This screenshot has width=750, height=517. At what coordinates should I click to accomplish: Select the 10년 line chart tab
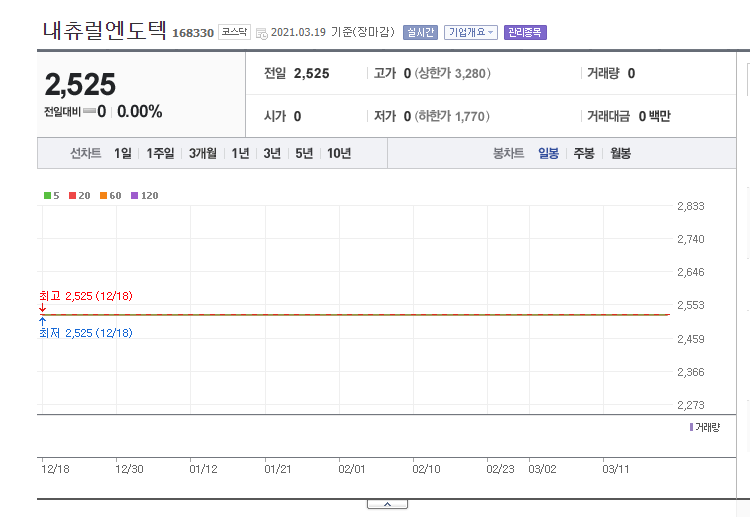pyautogui.click(x=339, y=154)
